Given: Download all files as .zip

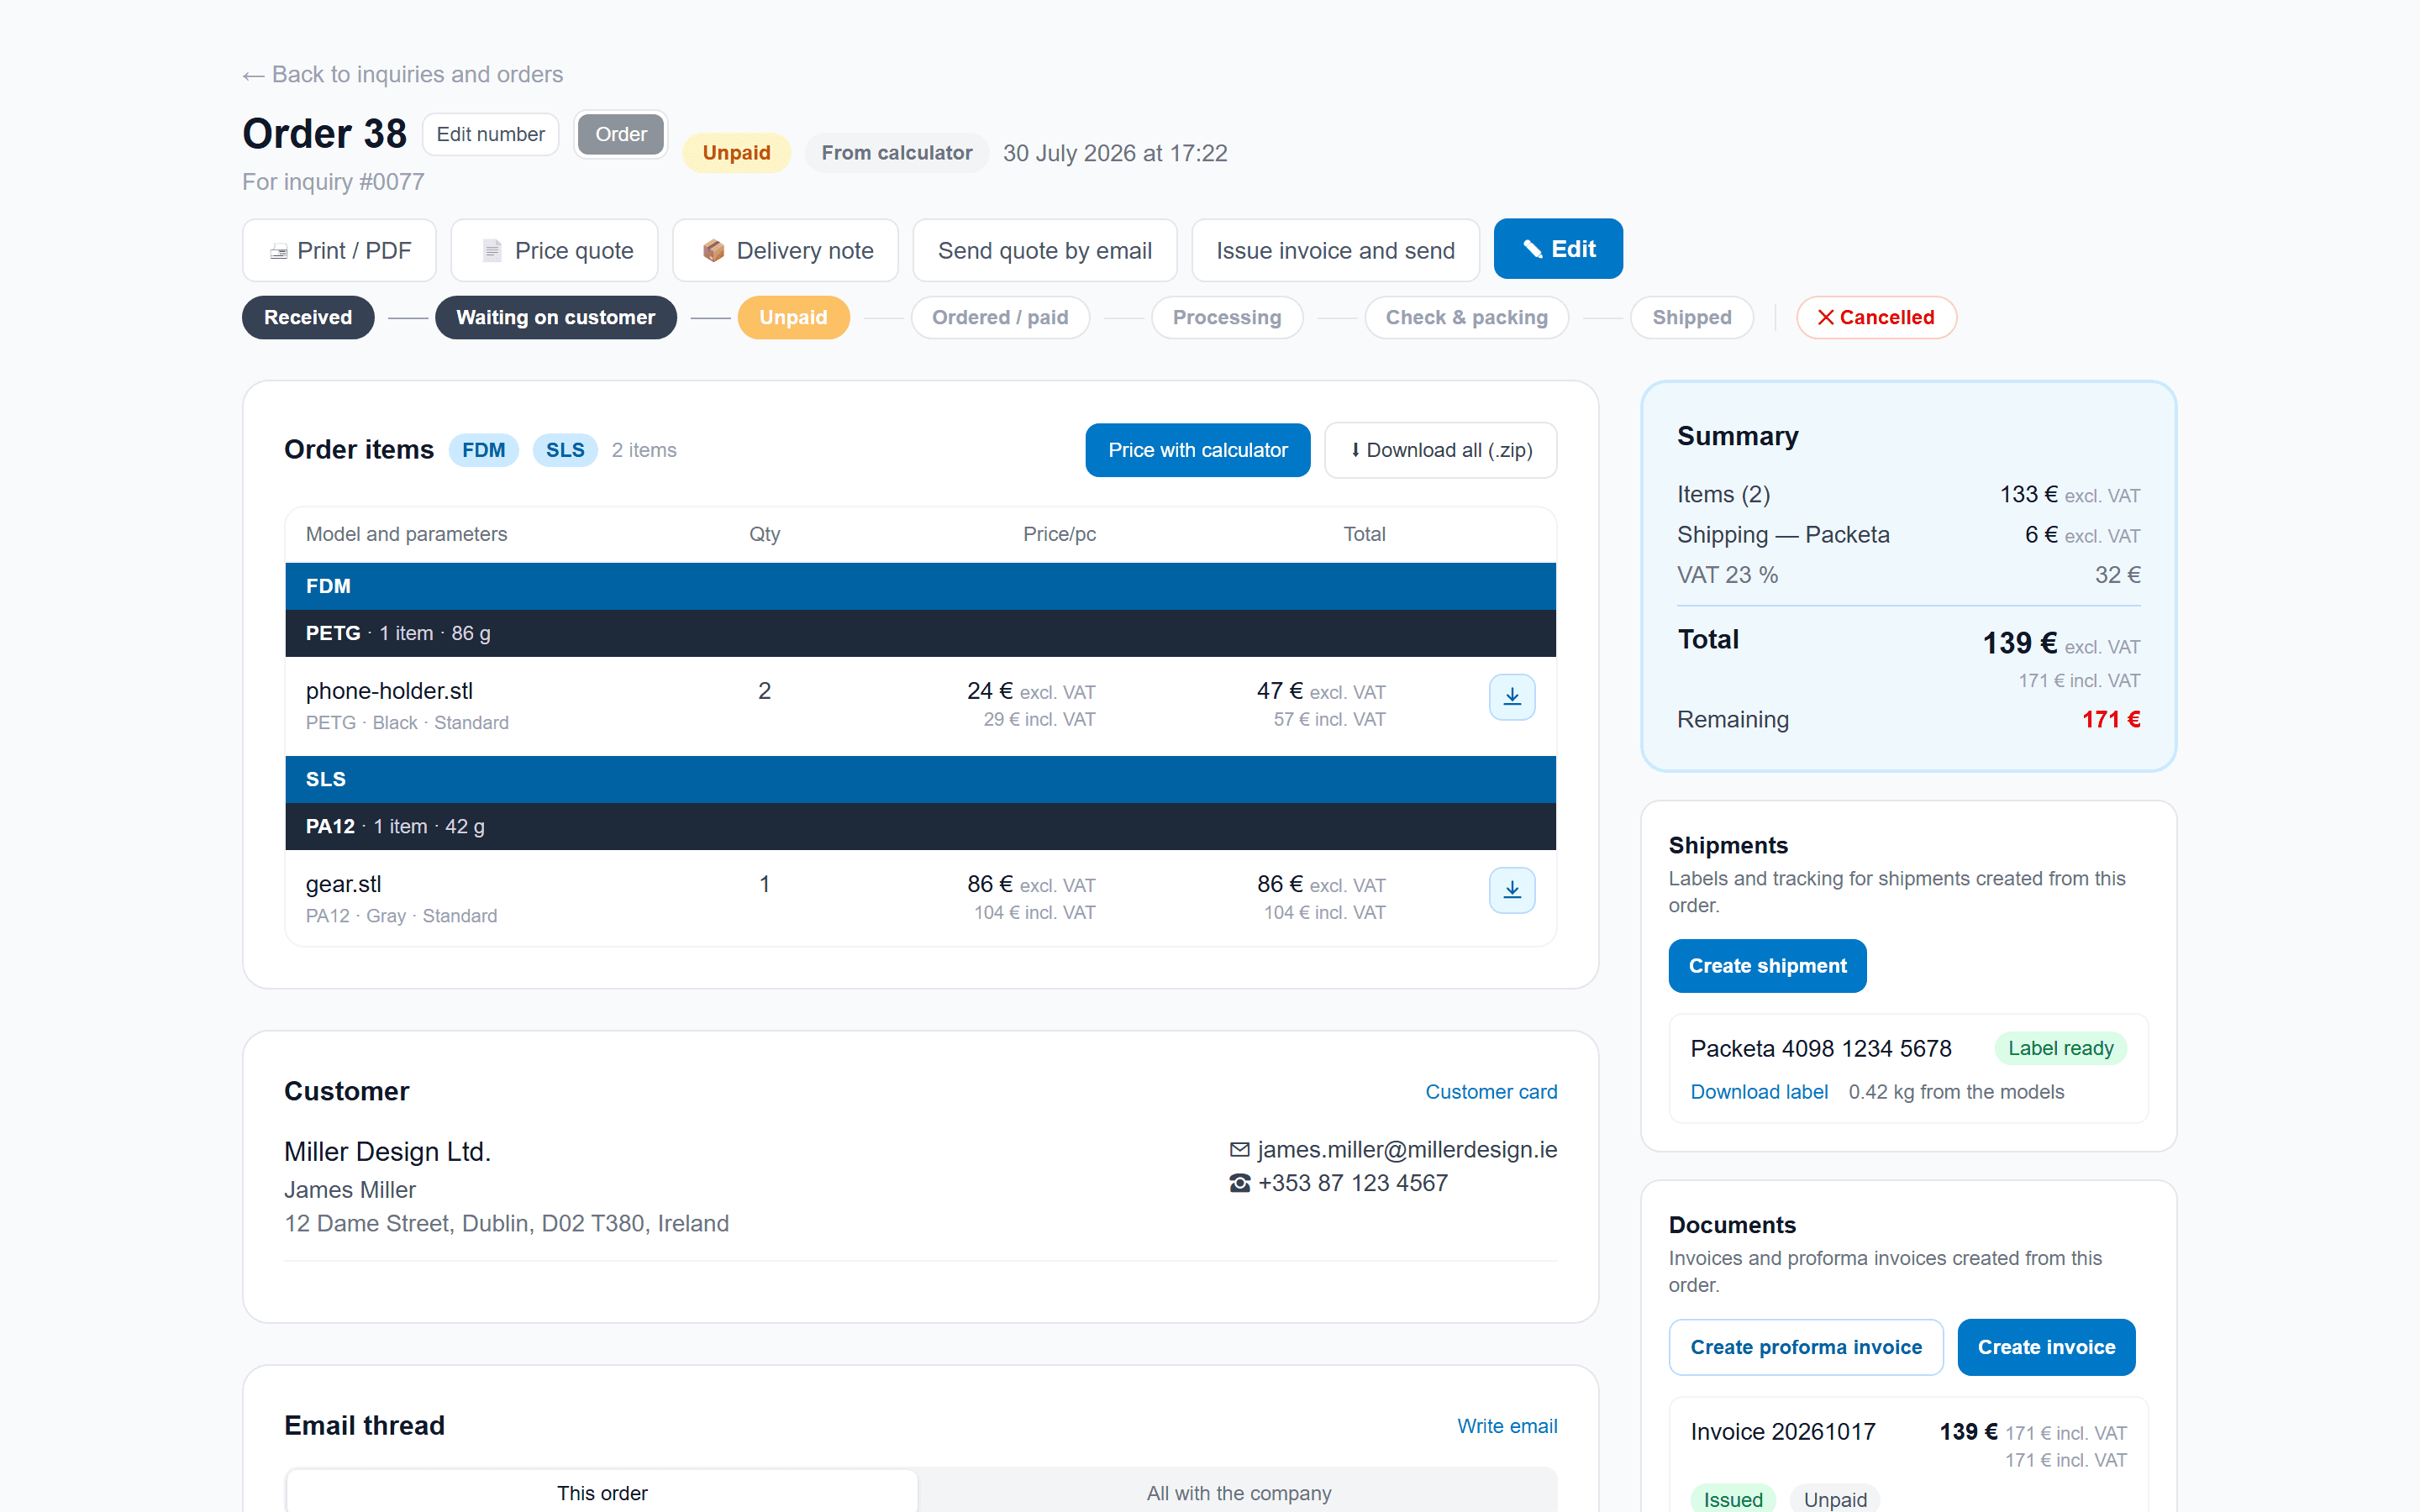Looking at the screenshot, I should 1441,450.
